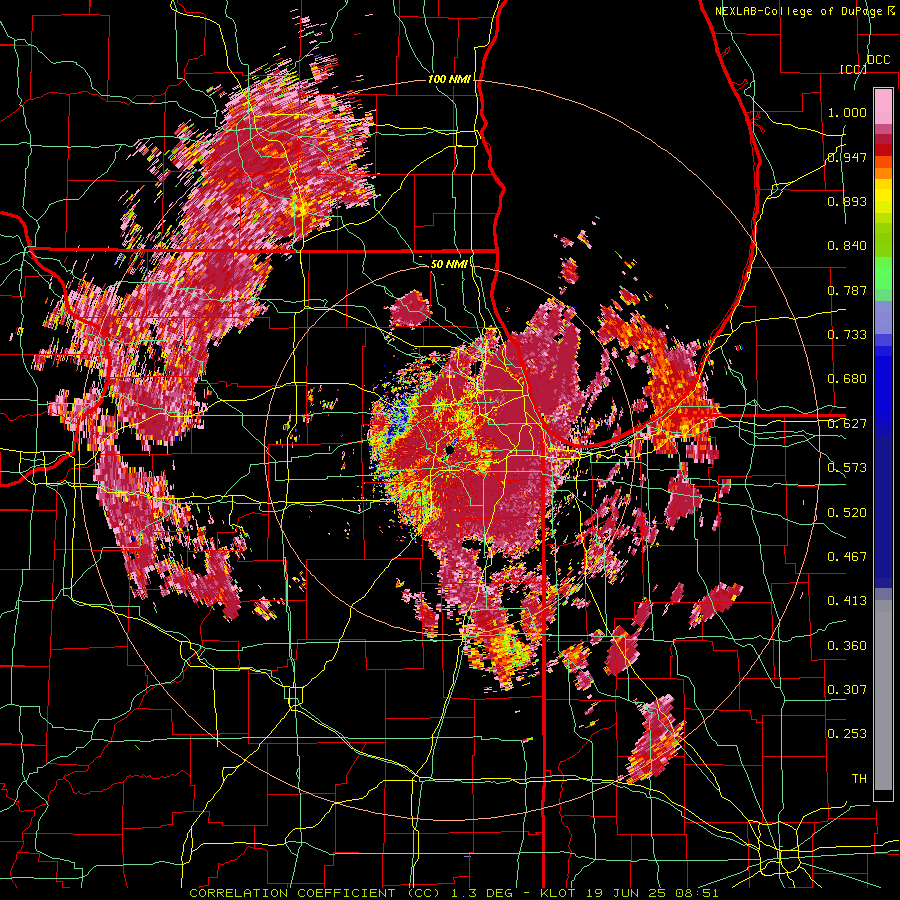Image resolution: width=900 pixels, height=900 pixels.
Task: Click the 0.627 legend value
Action: click(847, 424)
